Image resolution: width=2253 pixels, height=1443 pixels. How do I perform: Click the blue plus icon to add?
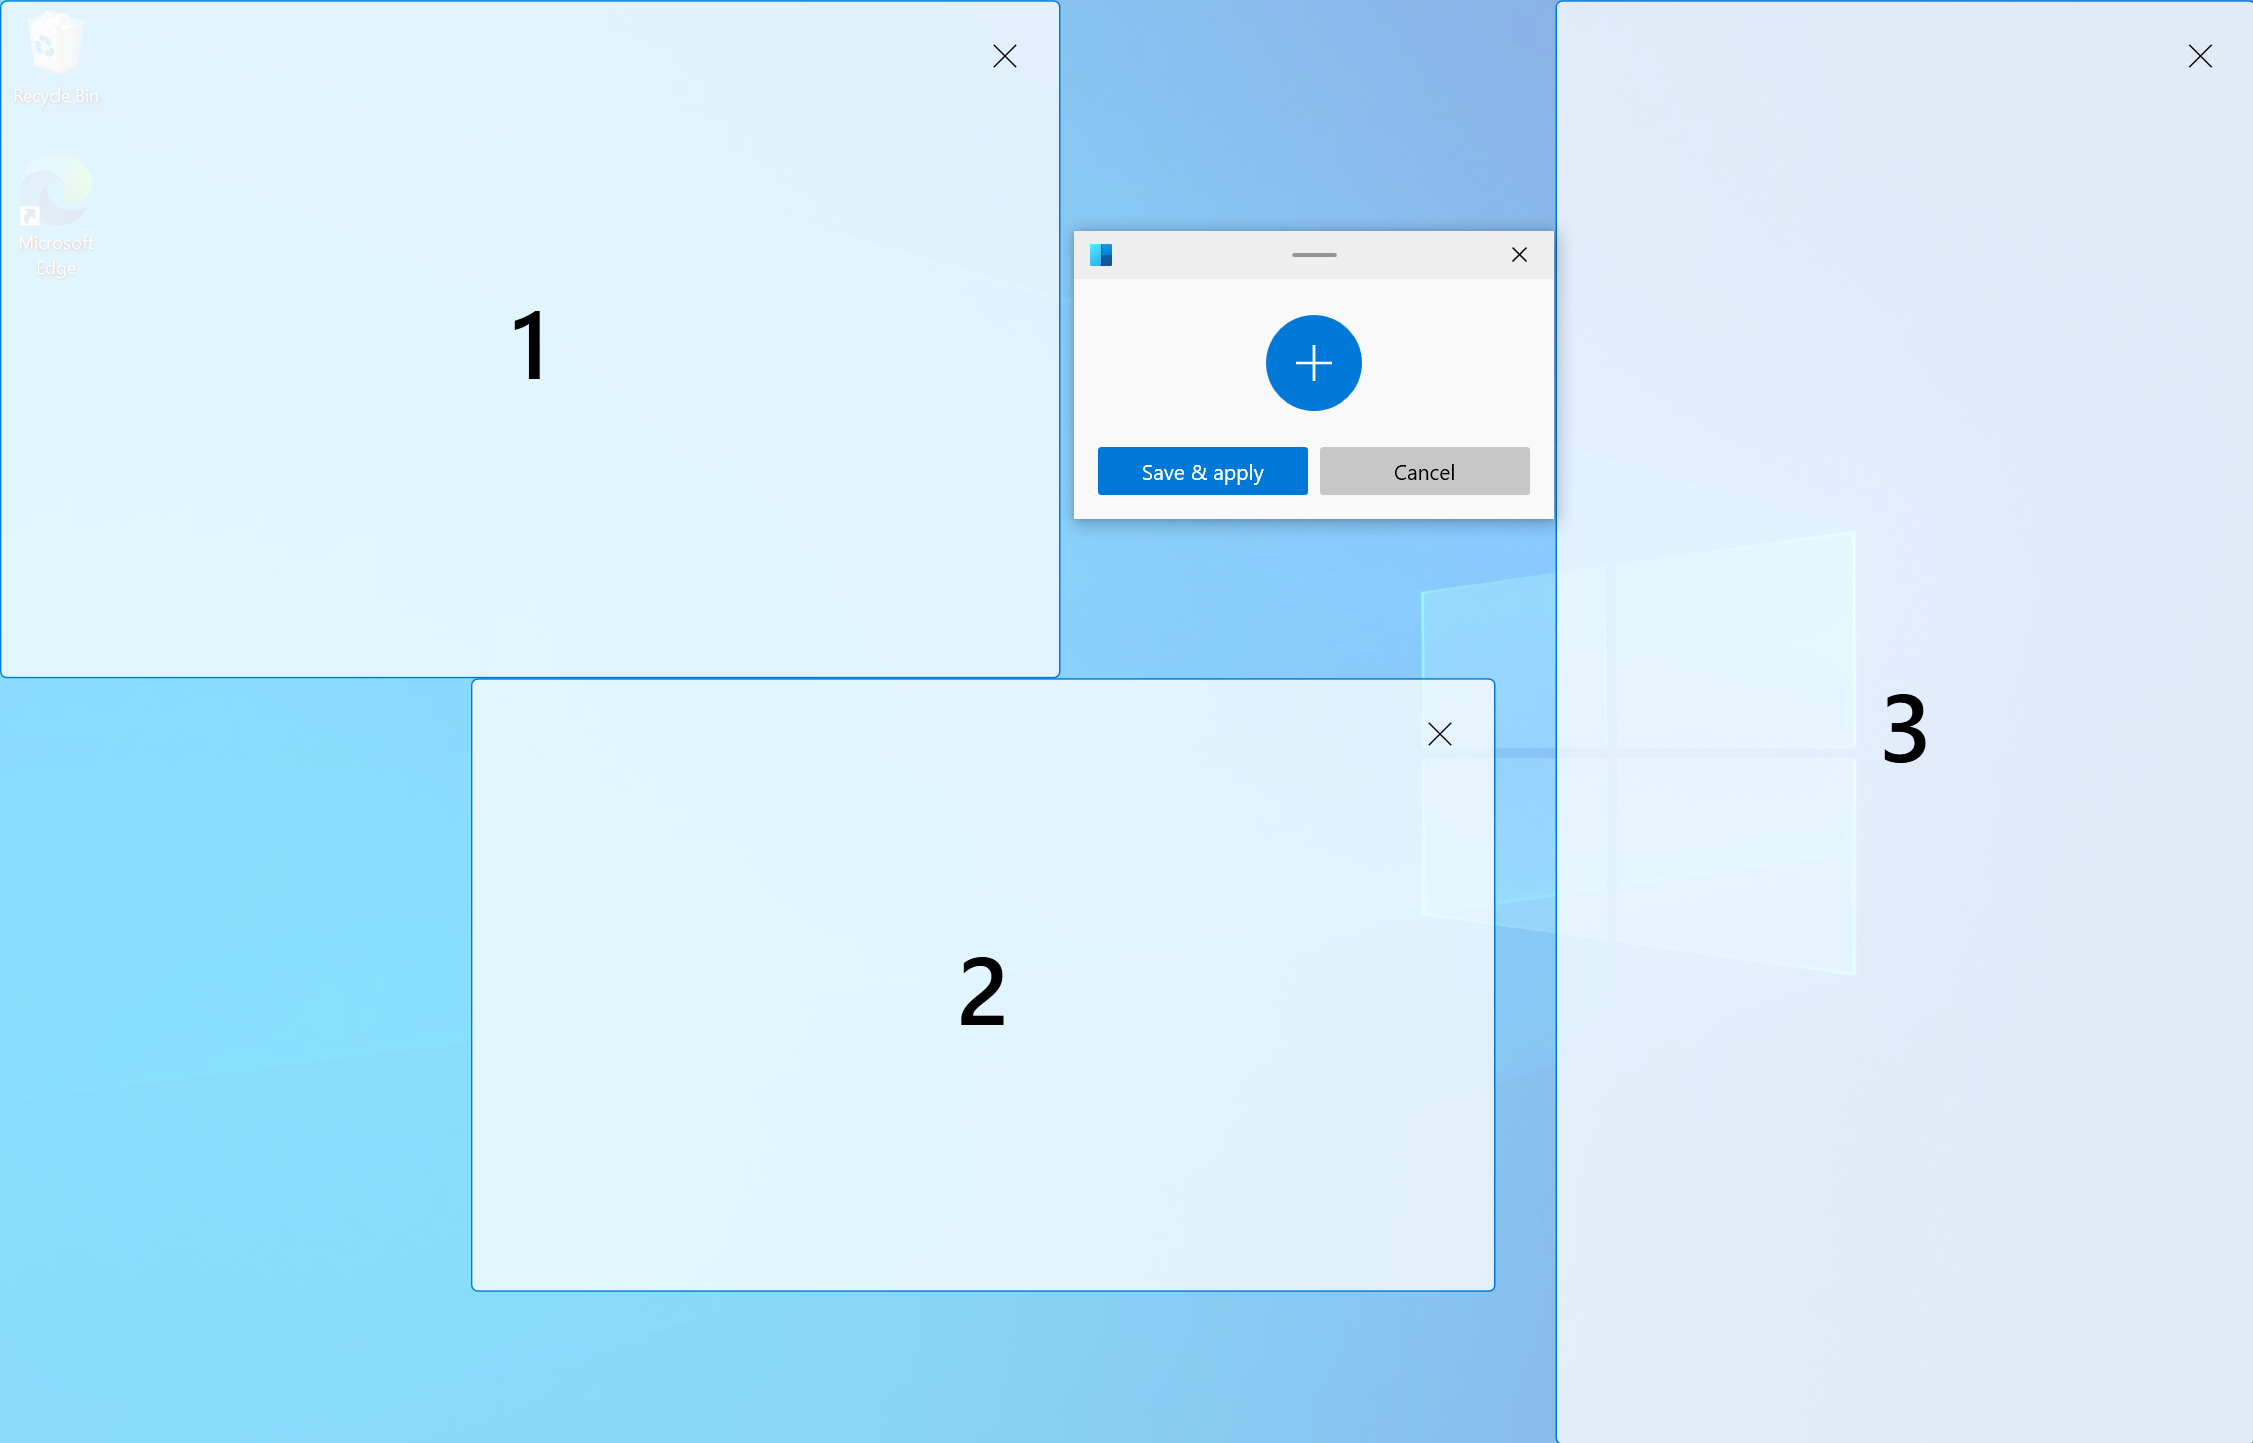[1314, 361]
